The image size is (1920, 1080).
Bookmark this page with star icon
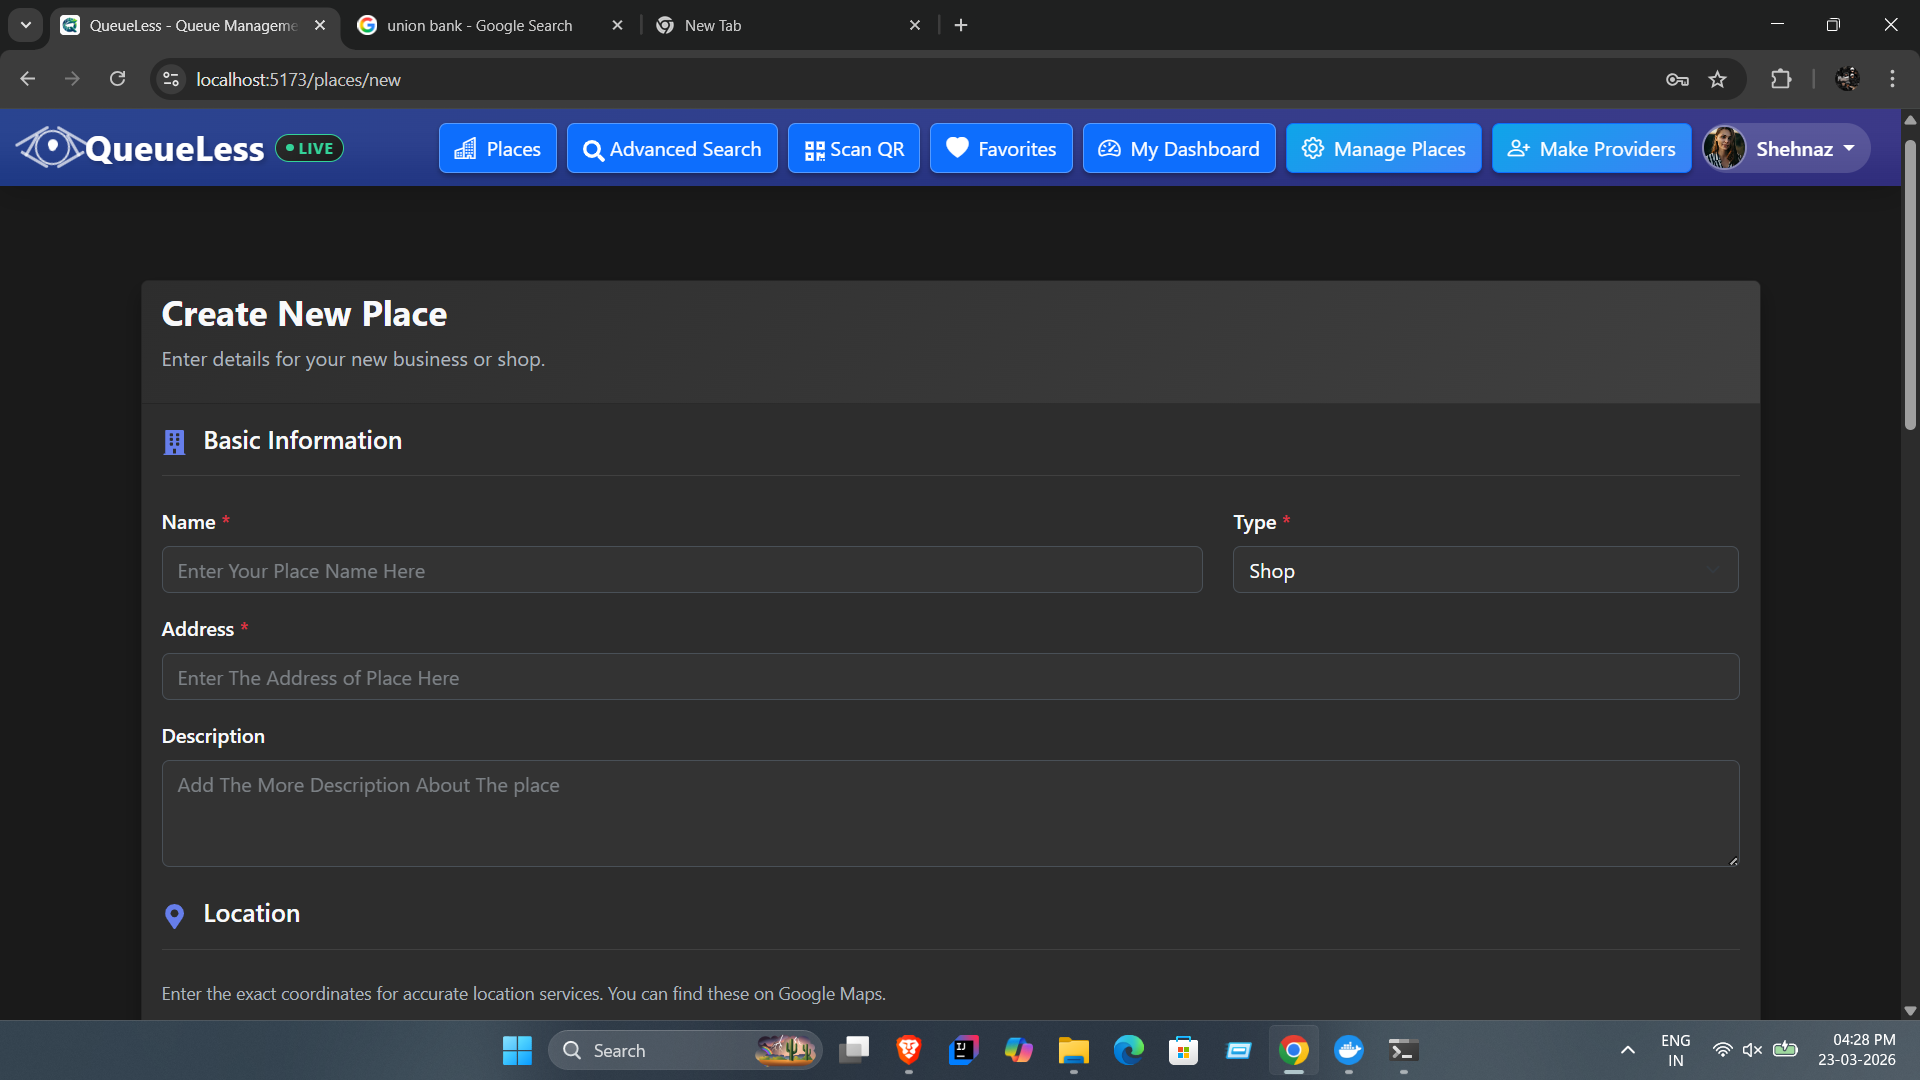[1717, 79]
